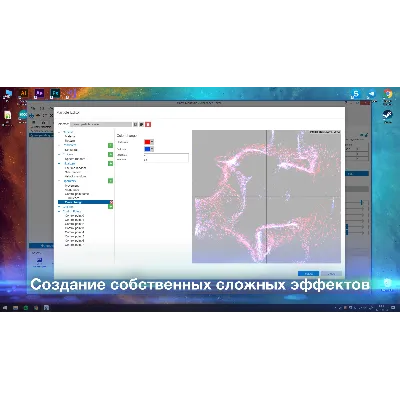Viewport: 400px width, 400px height.
Task: Open Adobe Illustrator desktop shortcut
Action: click(23, 93)
